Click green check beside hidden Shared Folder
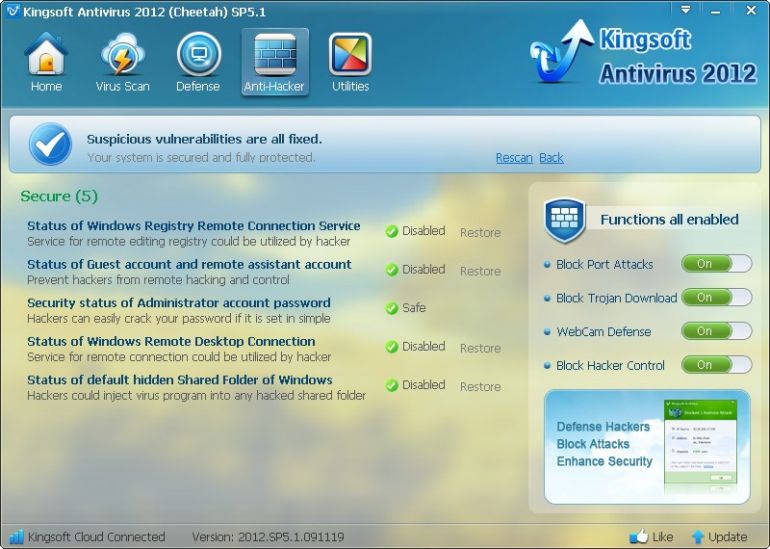The height and width of the screenshot is (549, 770). (391, 385)
